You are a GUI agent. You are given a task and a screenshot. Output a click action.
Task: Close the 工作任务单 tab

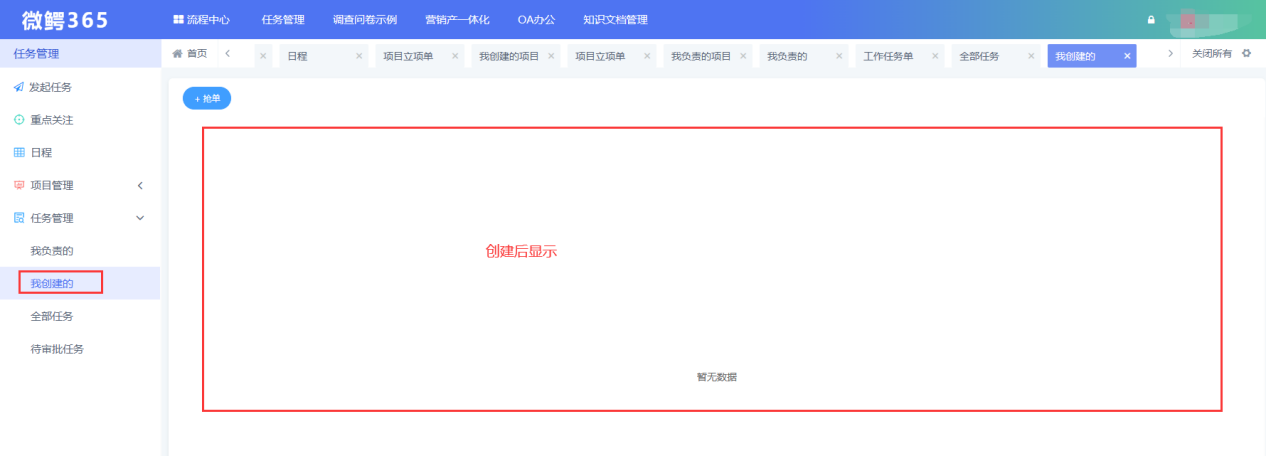click(x=935, y=56)
